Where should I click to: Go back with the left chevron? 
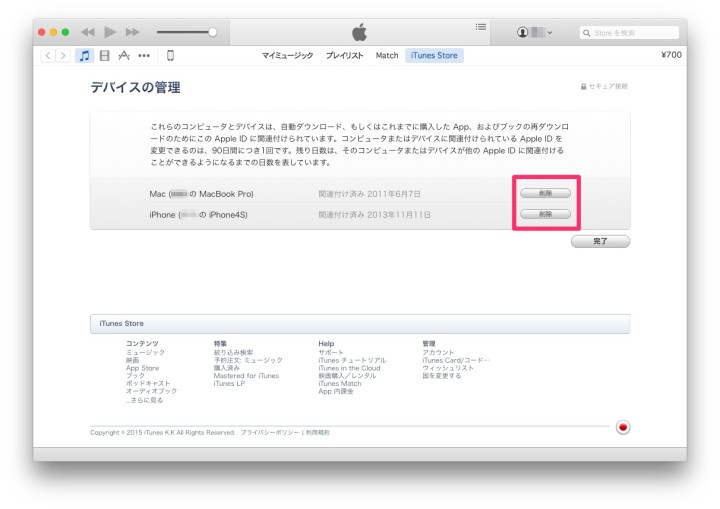48,56
